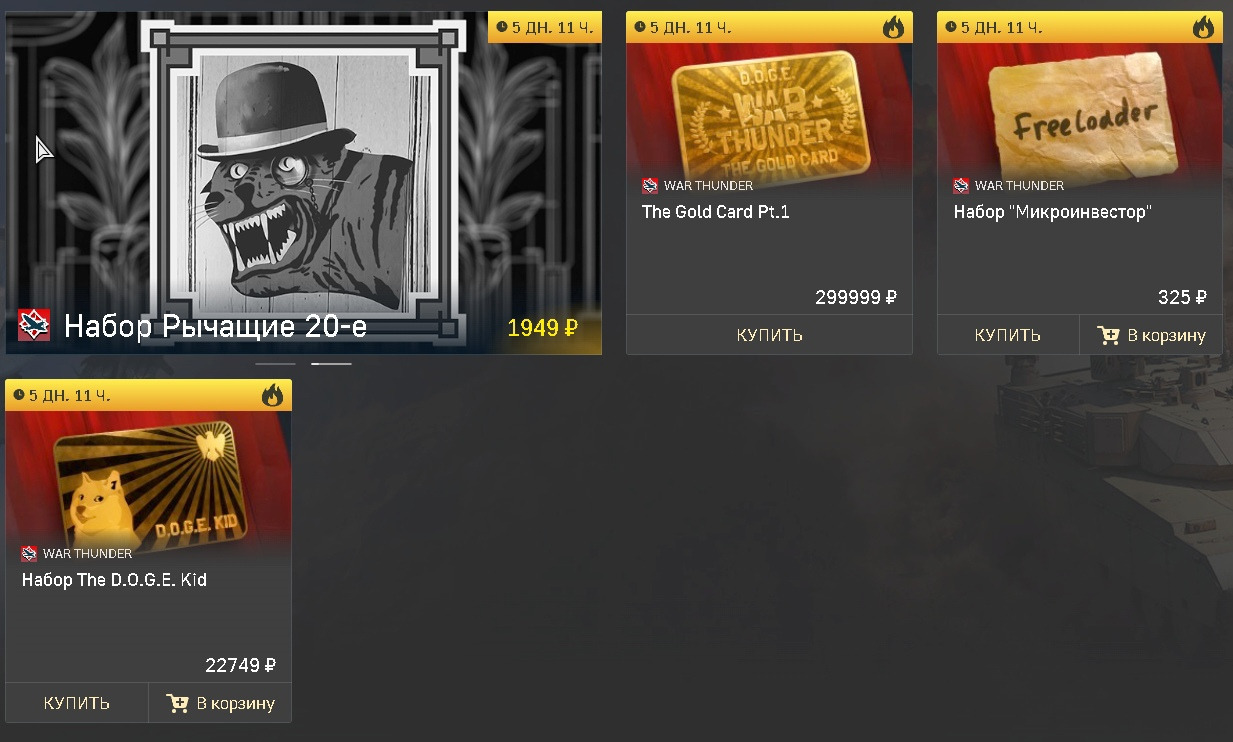1233x742 pixels.
Task: Open the D.O.G.E. Kid doge card image
Action: (148, 482)
